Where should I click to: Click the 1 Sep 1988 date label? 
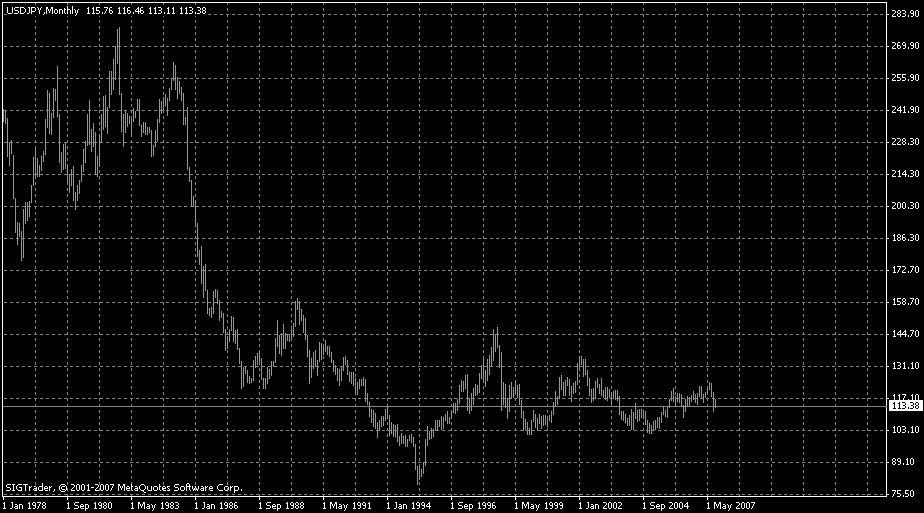click(x=281, y=505)
